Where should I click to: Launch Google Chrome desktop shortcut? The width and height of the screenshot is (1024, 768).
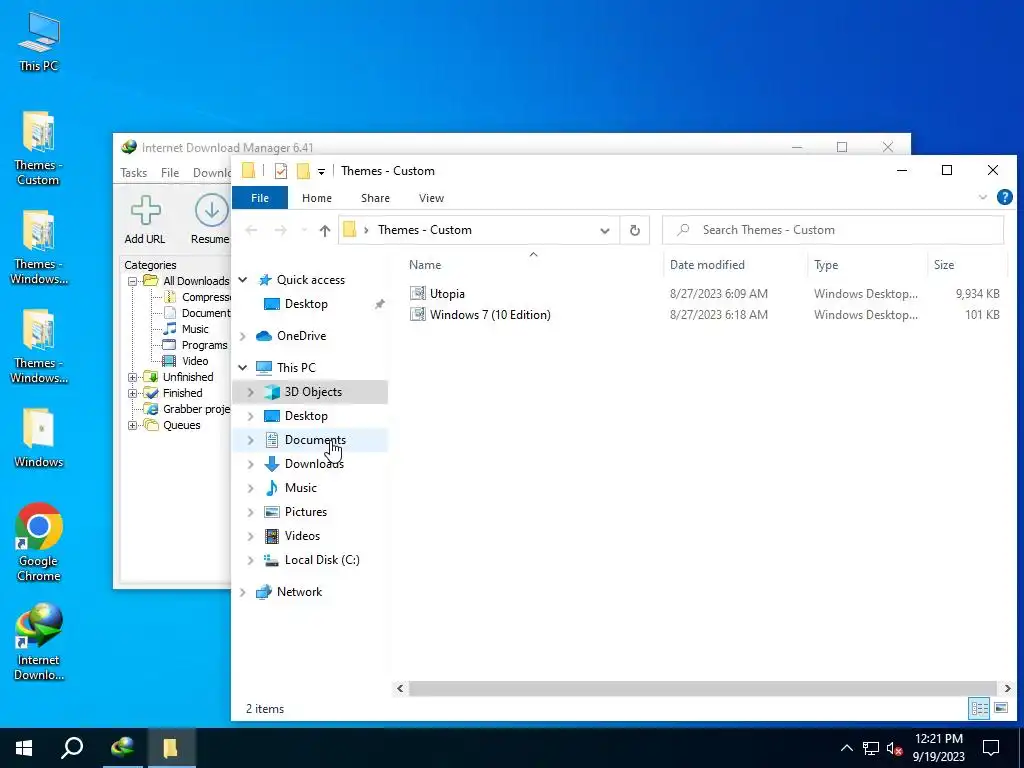tap(39, 541)
